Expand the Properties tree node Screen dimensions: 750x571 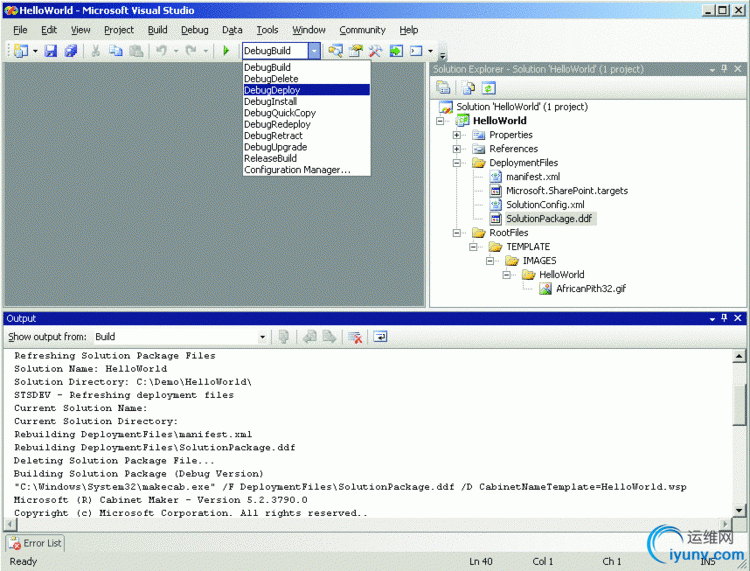pyautogui.click(x=457, y=135)
